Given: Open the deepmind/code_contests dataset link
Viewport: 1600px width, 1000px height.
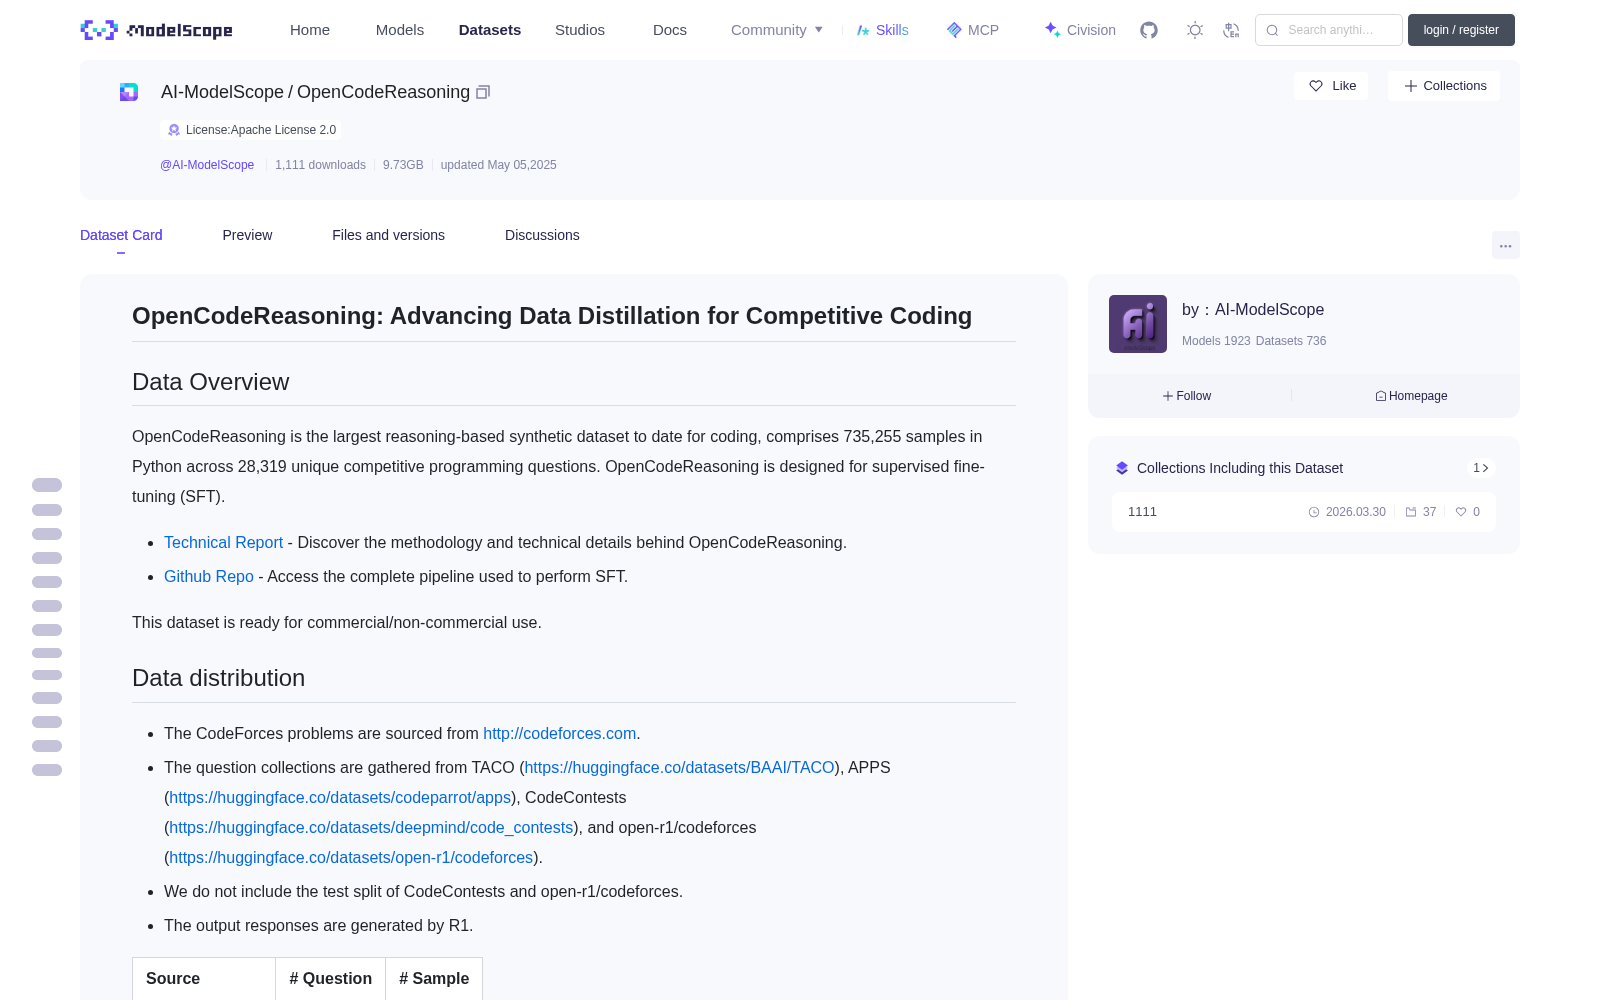Looking at the screenshot, I should (x=371, y=827).
